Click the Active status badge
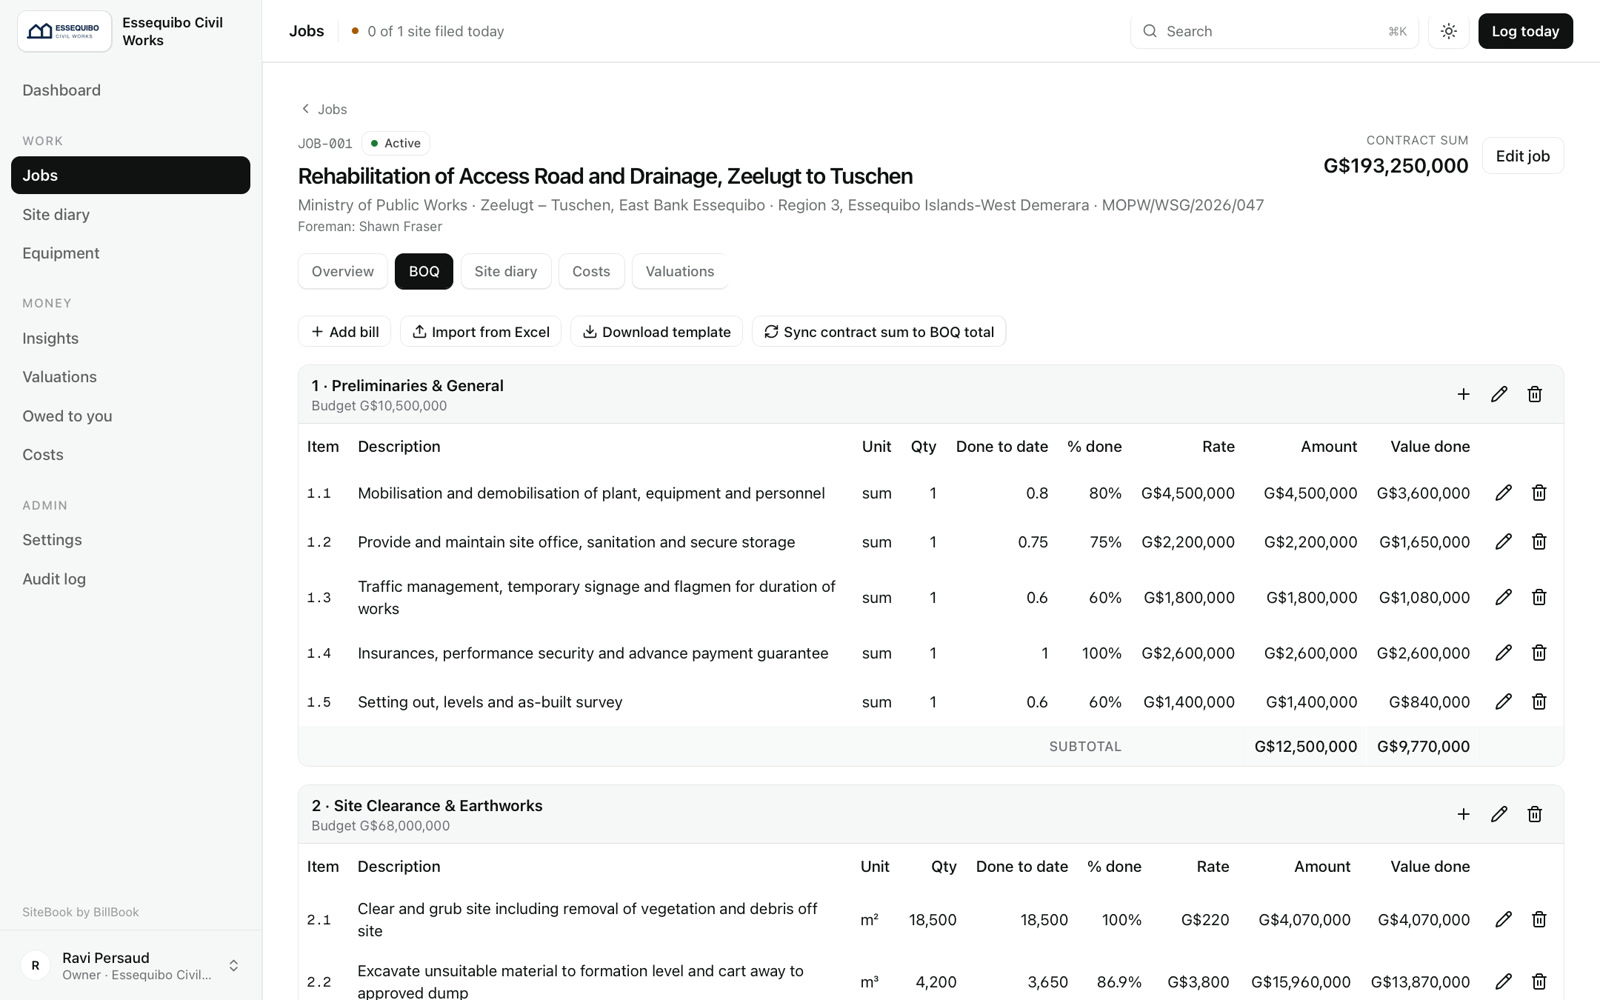 (396, 143)
